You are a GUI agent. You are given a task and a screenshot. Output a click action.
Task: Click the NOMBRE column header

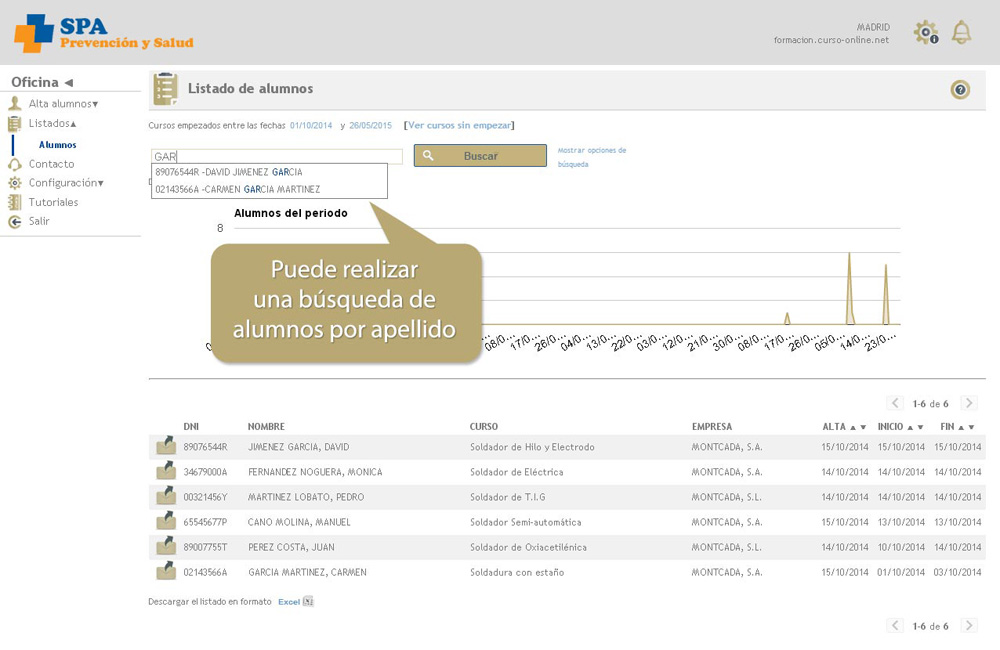coord(266,427)
